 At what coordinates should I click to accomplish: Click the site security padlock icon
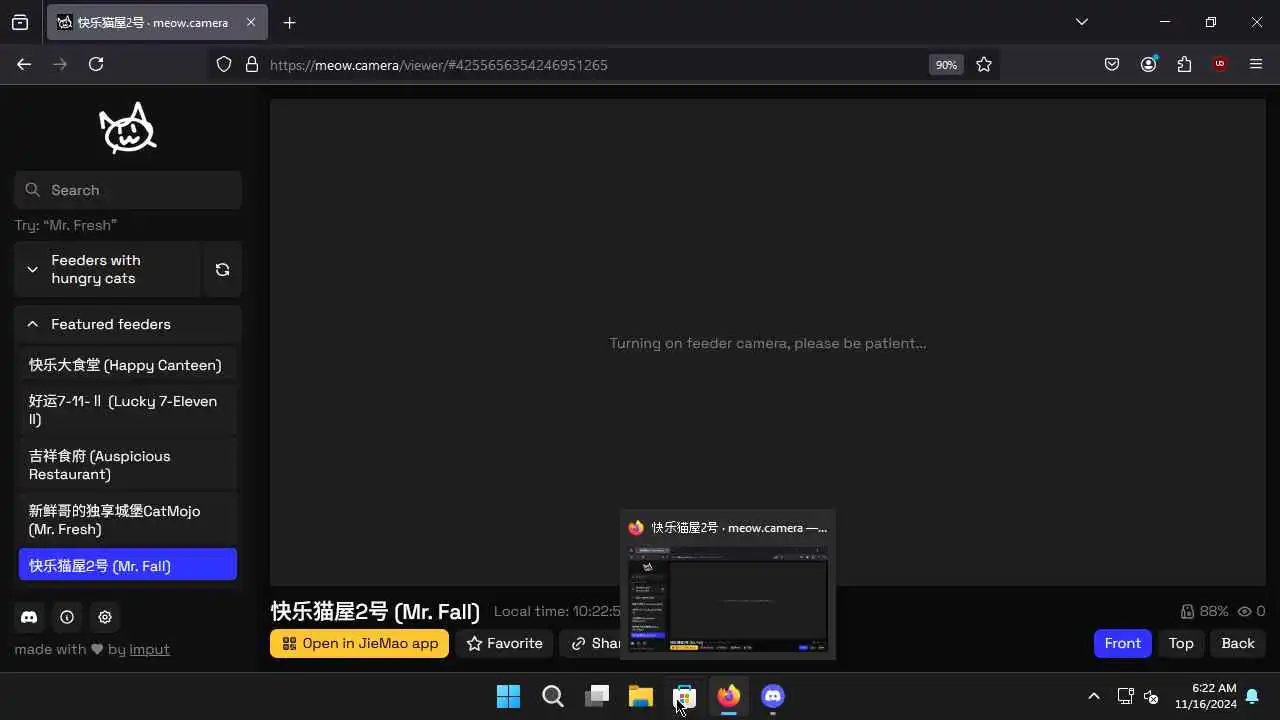click(251, 64)
